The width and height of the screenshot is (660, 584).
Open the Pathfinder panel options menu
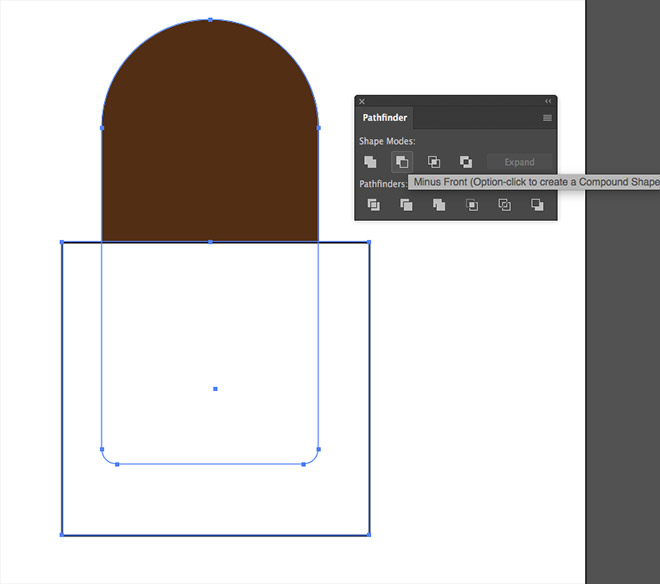tap(547, 118)
